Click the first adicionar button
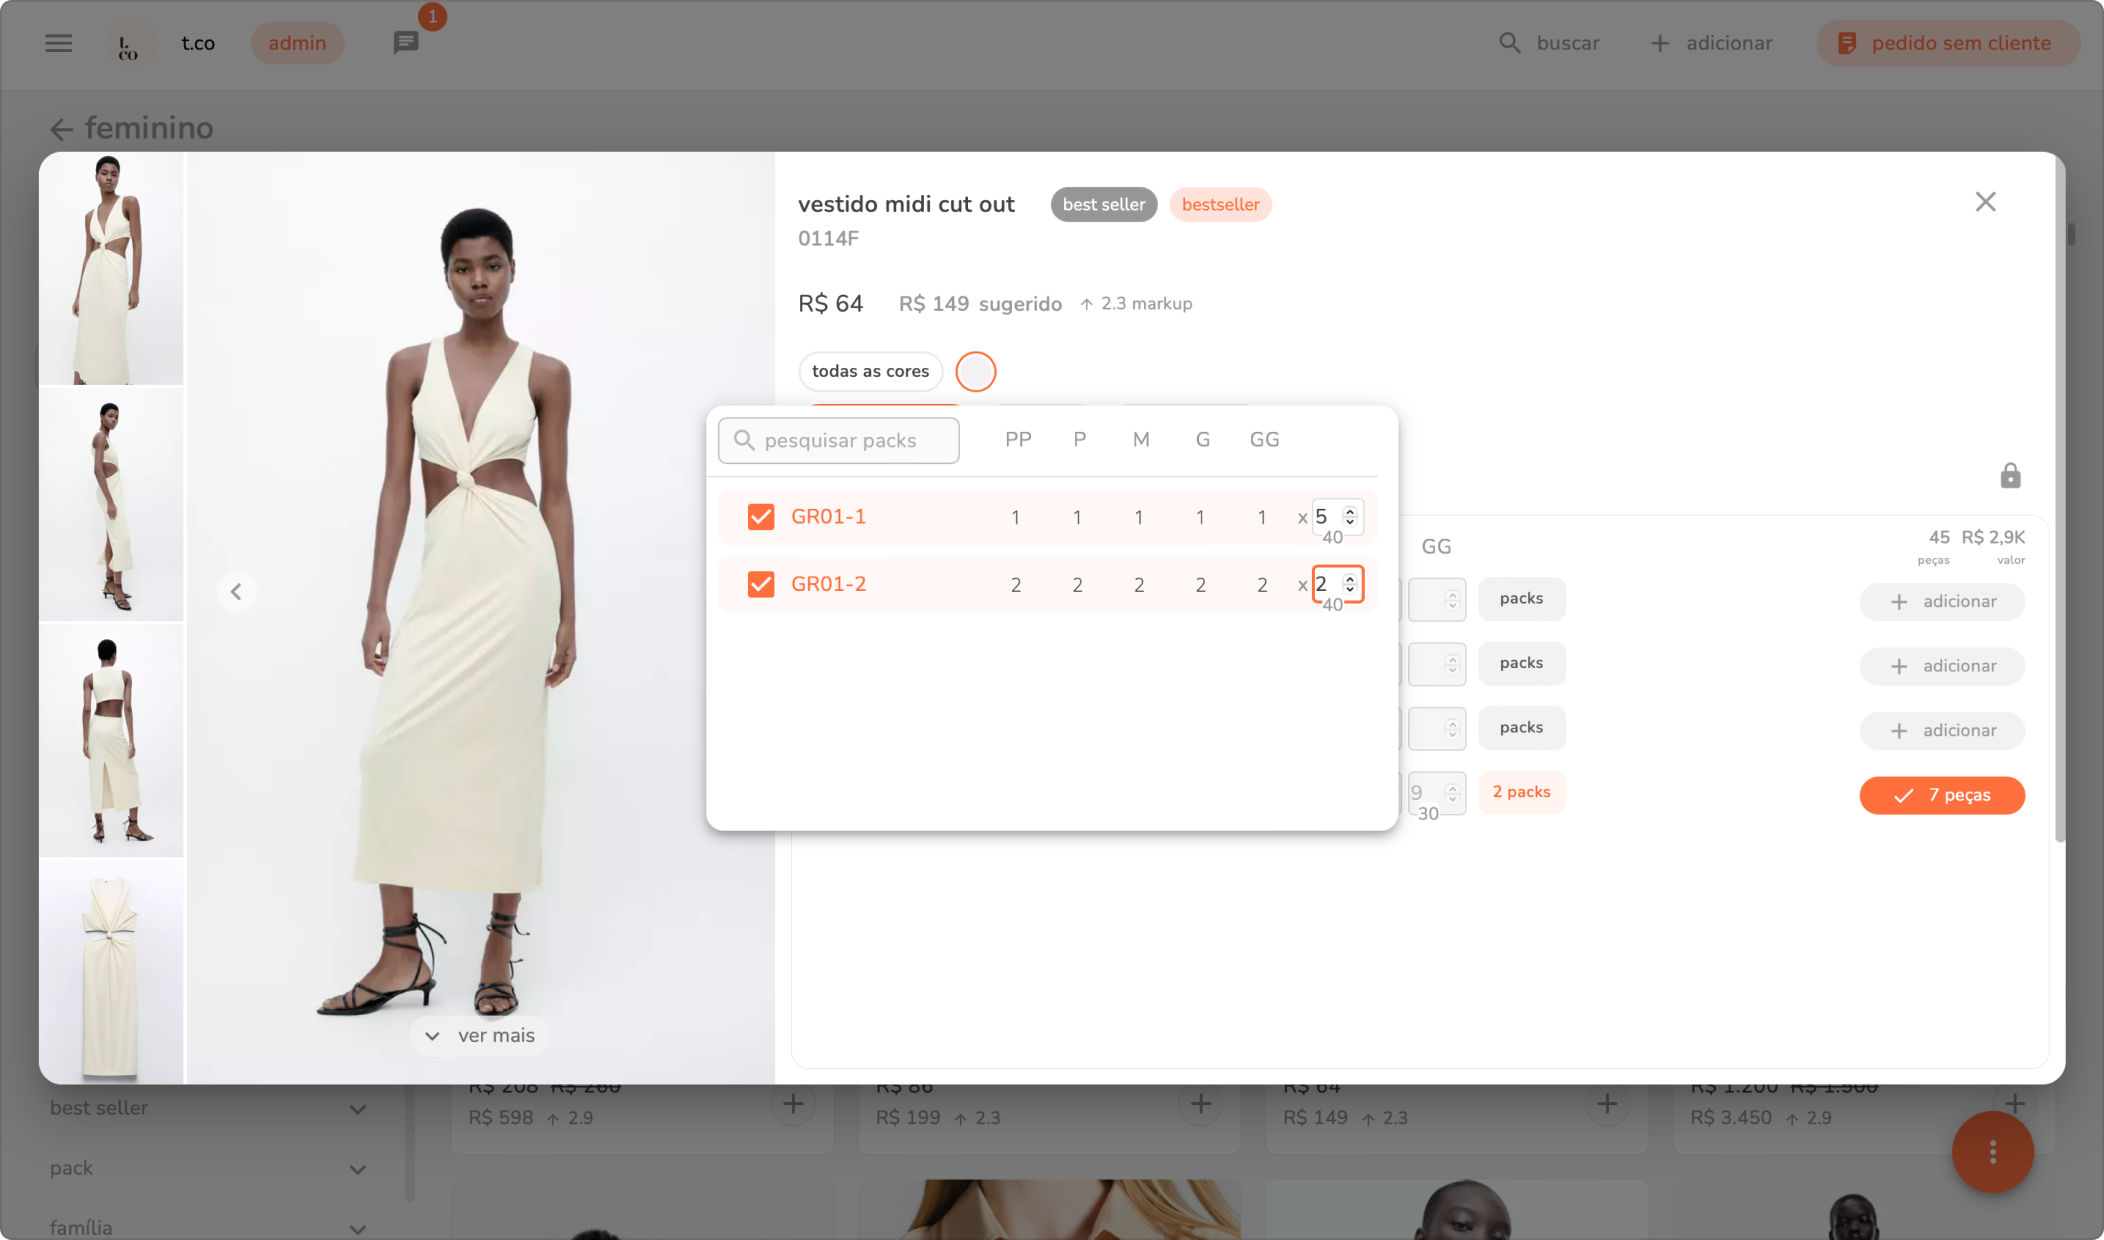 [x=1941, y=602]
